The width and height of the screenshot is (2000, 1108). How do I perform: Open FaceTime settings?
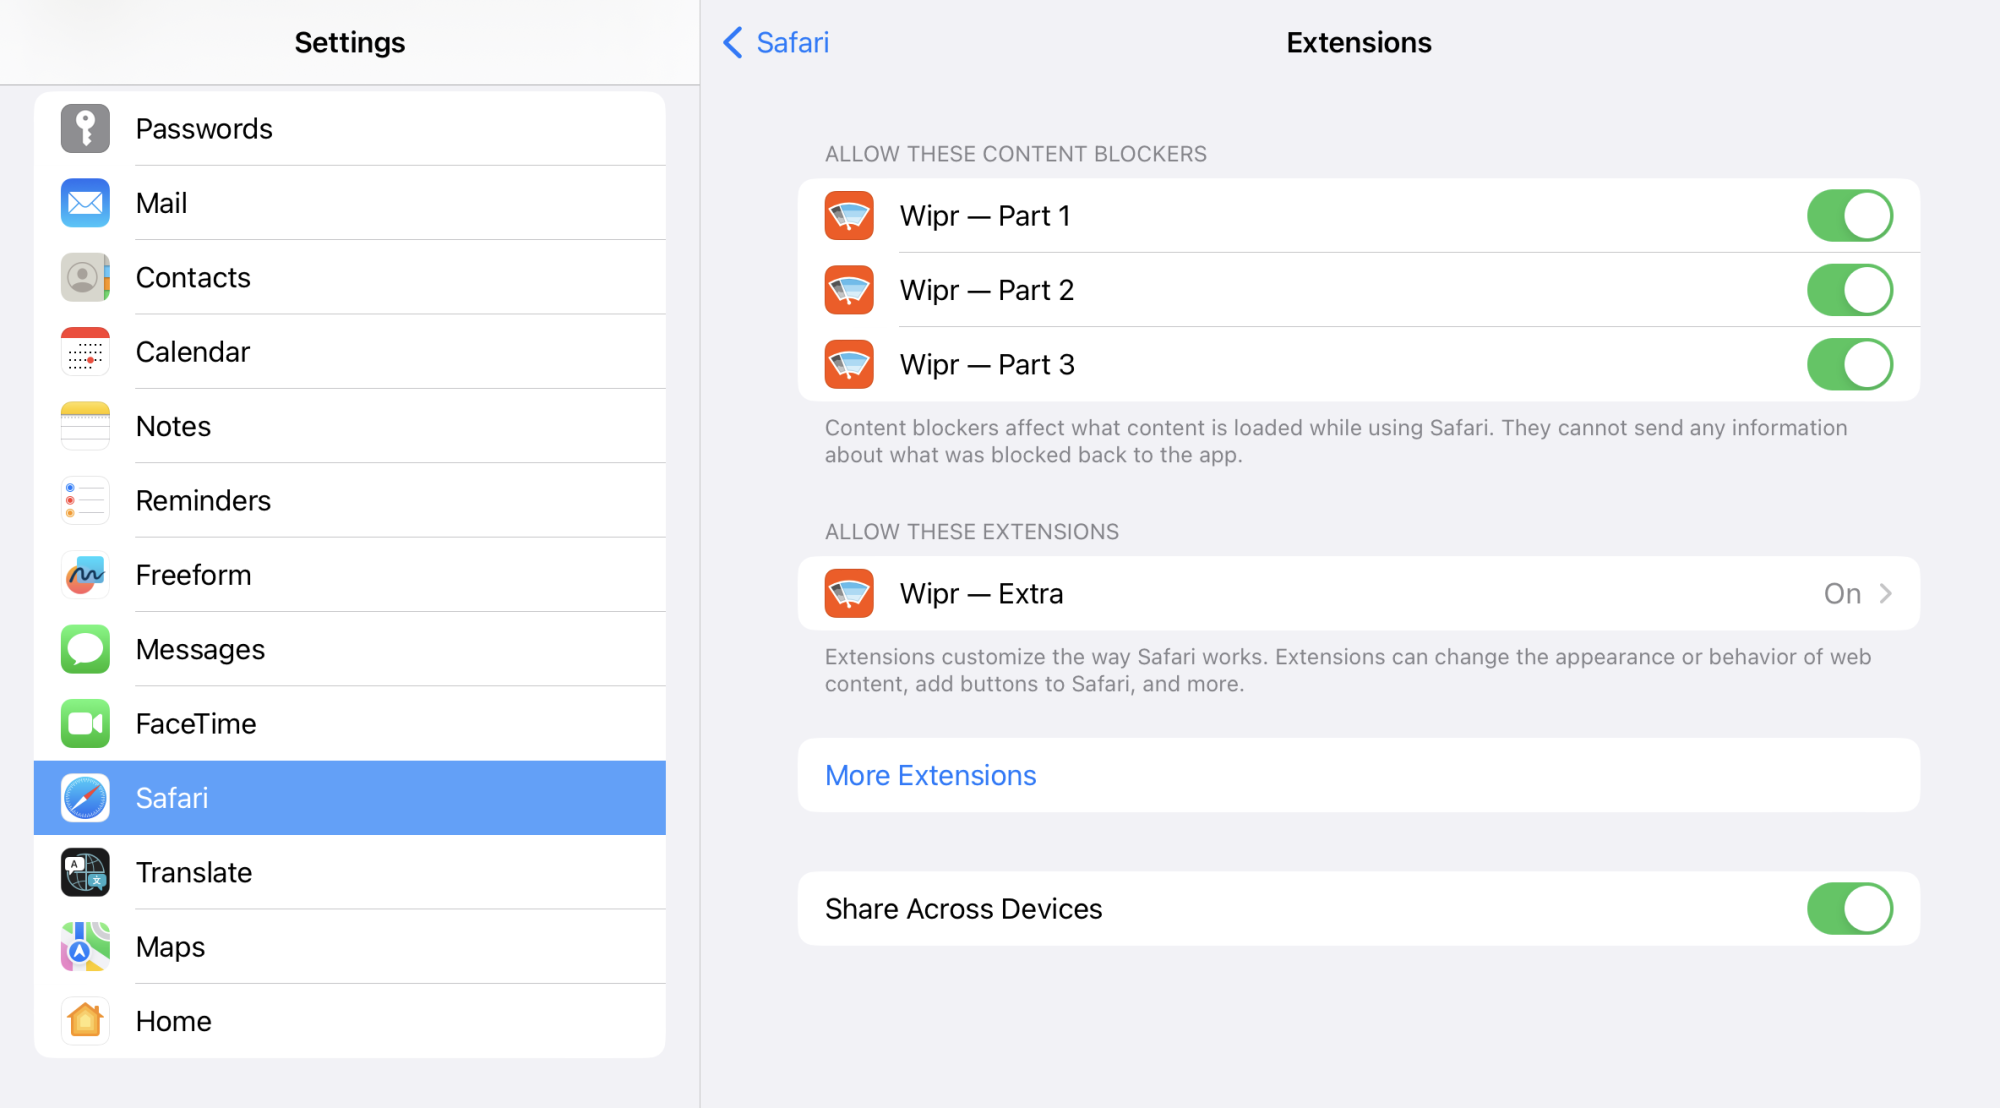coord(350,724)
